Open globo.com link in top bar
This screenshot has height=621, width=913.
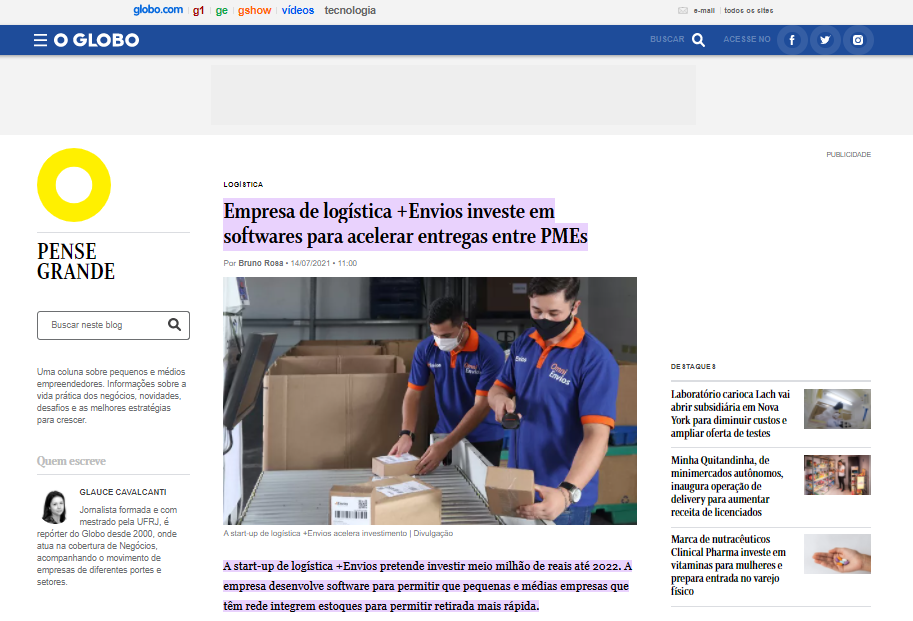(x=158, y=10)
